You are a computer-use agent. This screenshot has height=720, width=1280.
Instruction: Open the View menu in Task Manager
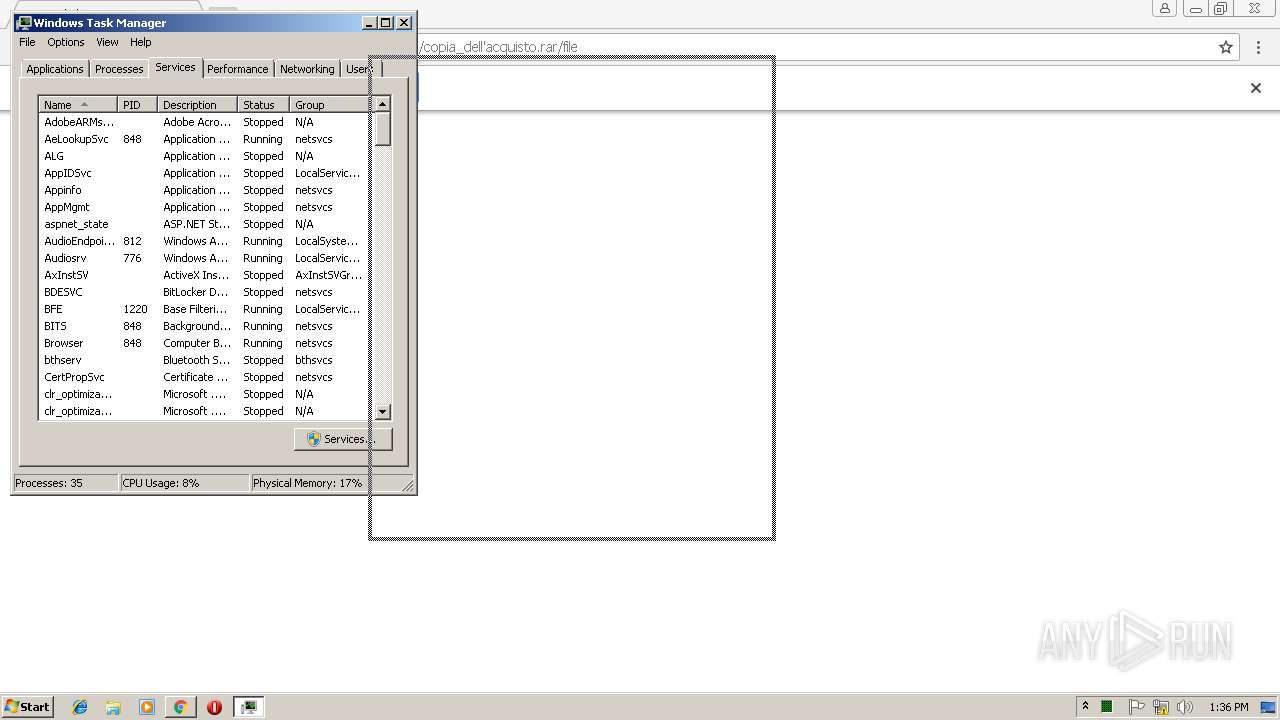pos(107,42)
